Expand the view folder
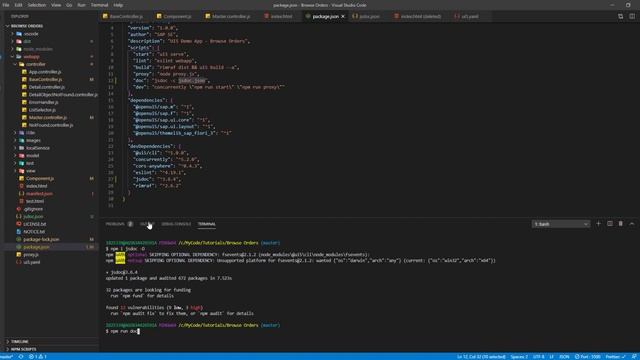 click(31, 171)
